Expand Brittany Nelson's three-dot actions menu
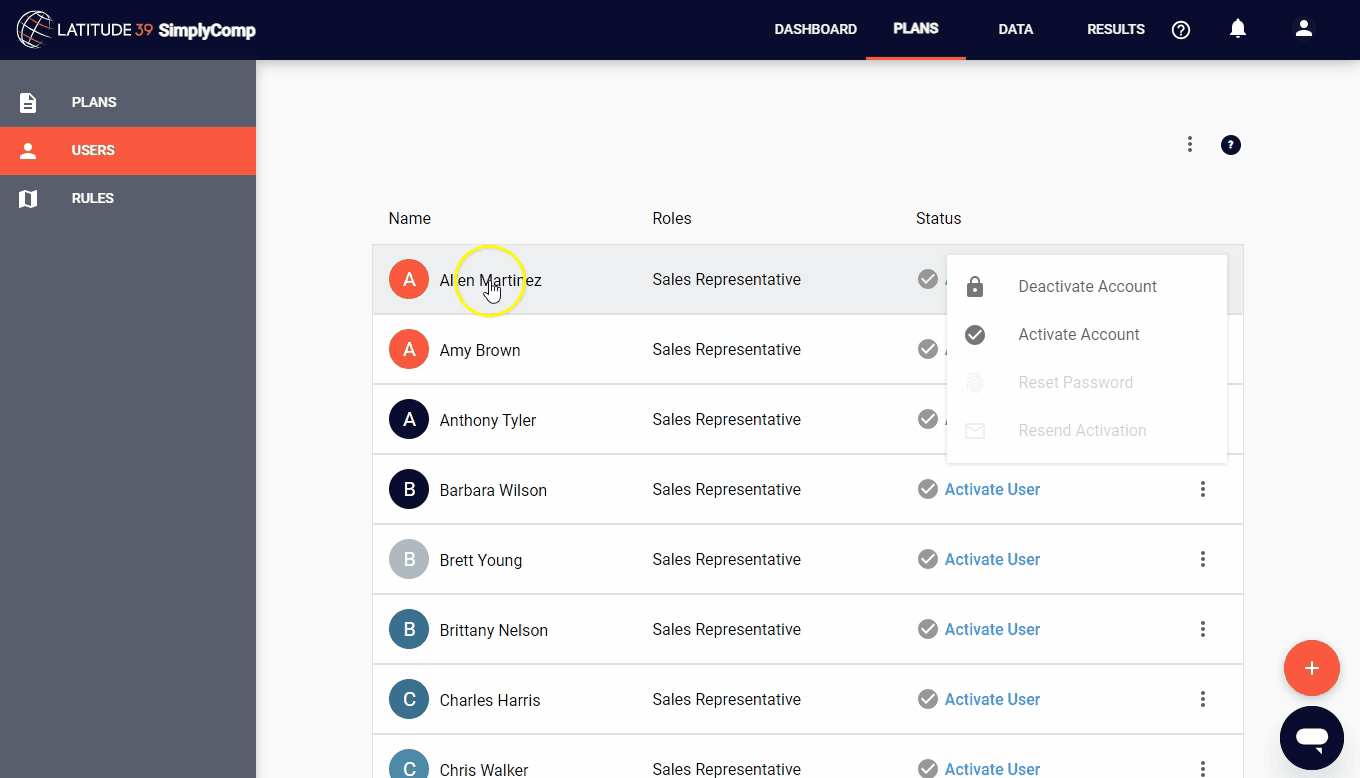Image resolution: width=1360 pixels, height=778 pixels. click(x=1203, y=629)
